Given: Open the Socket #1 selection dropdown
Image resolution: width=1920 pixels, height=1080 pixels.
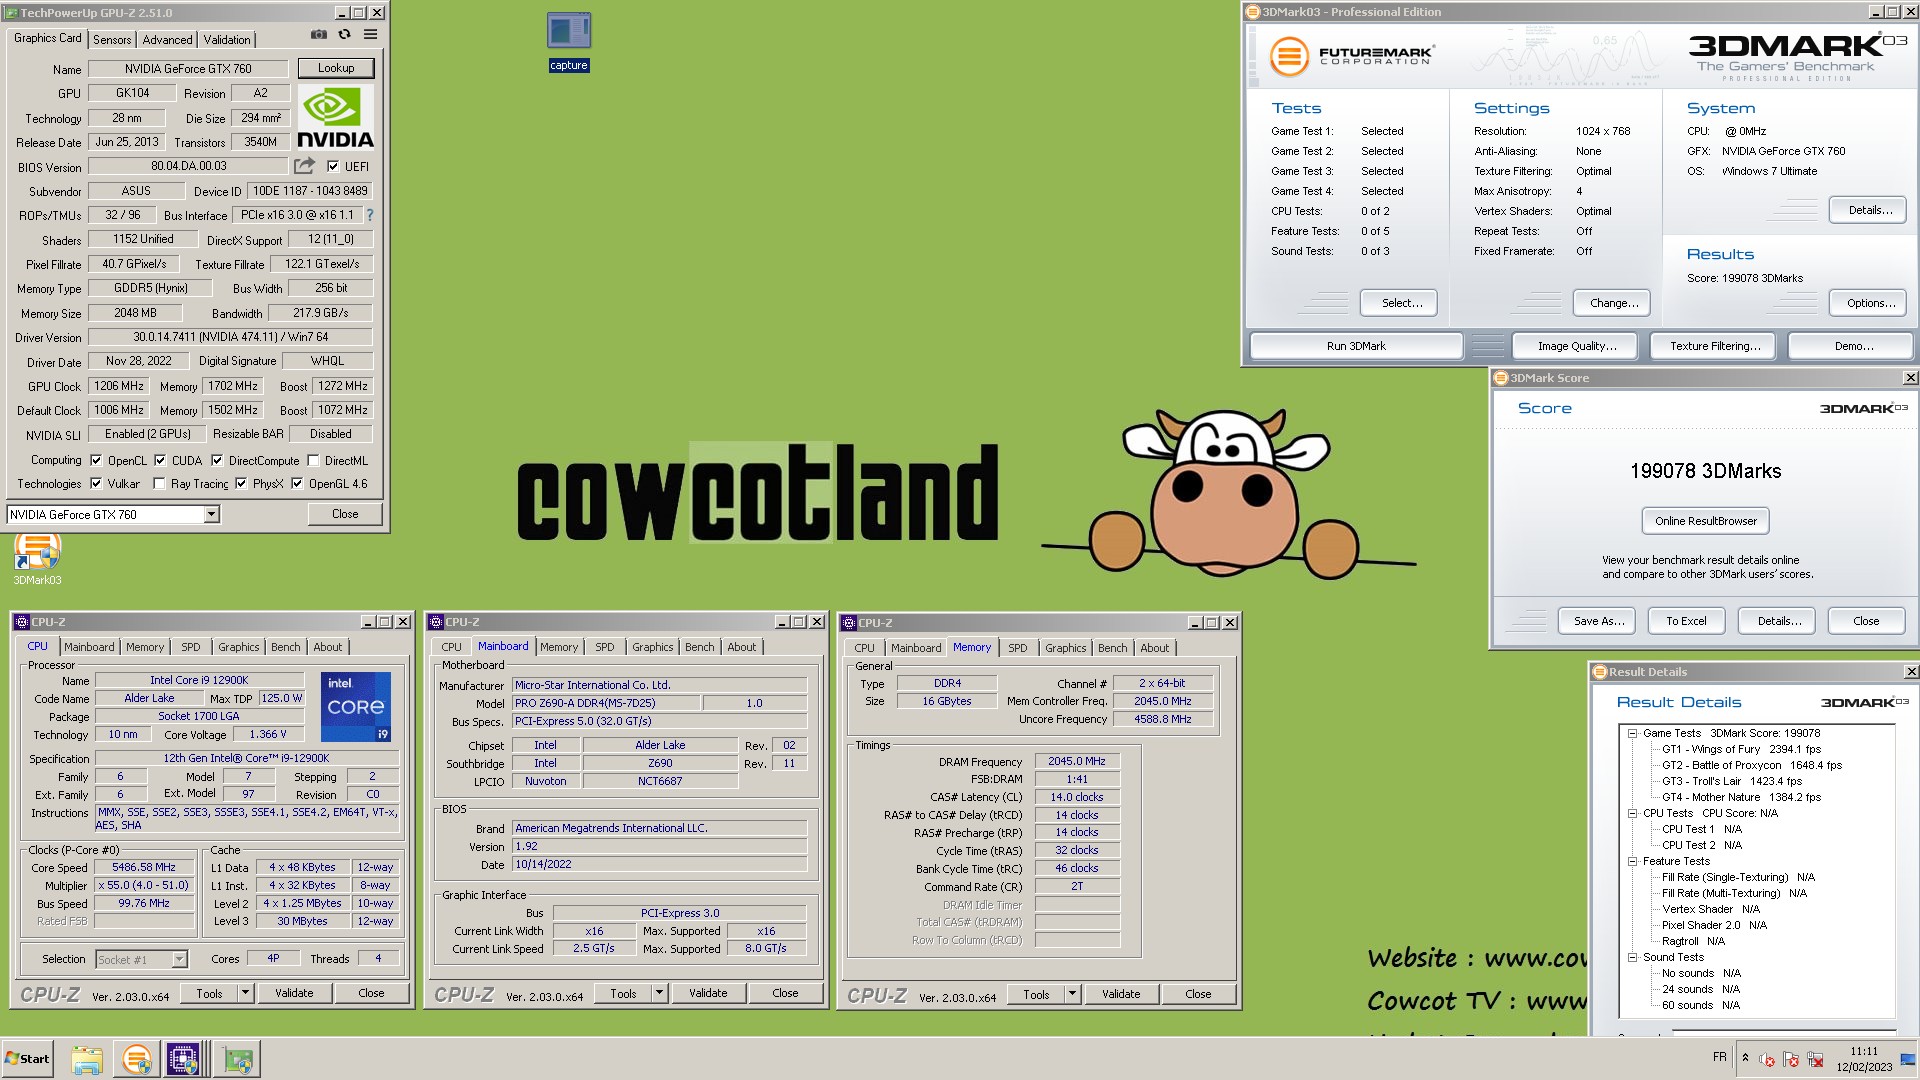Looking at the screenshot, I should pos(179,960).
